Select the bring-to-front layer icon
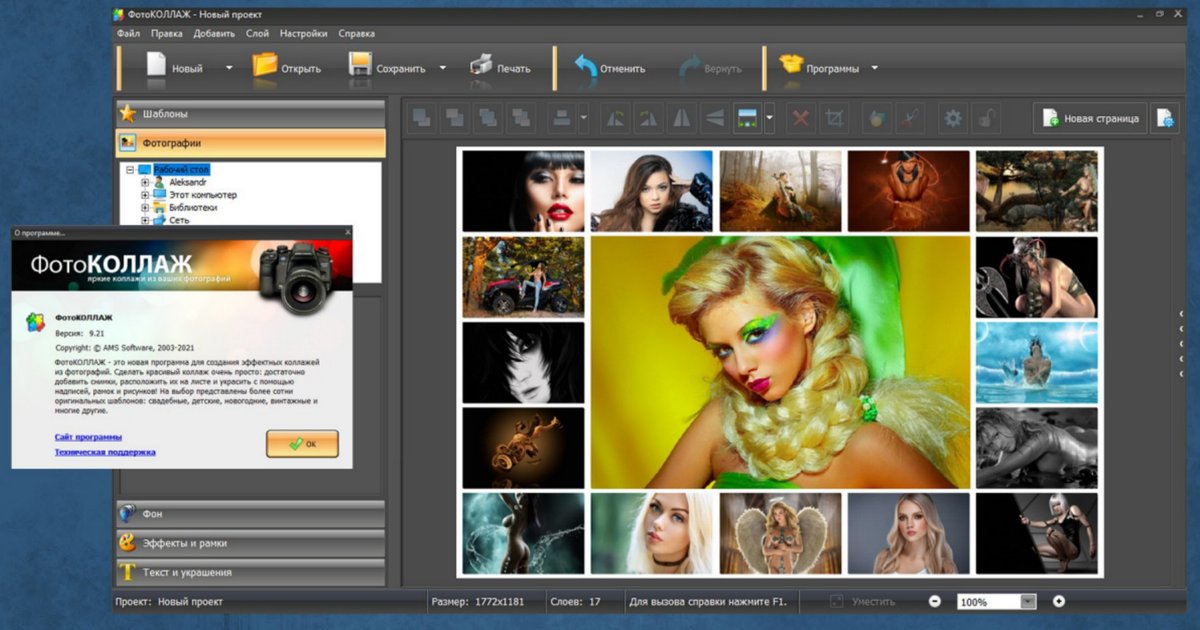This screenshot has width=1200, height=630. (x=420, y=117)
